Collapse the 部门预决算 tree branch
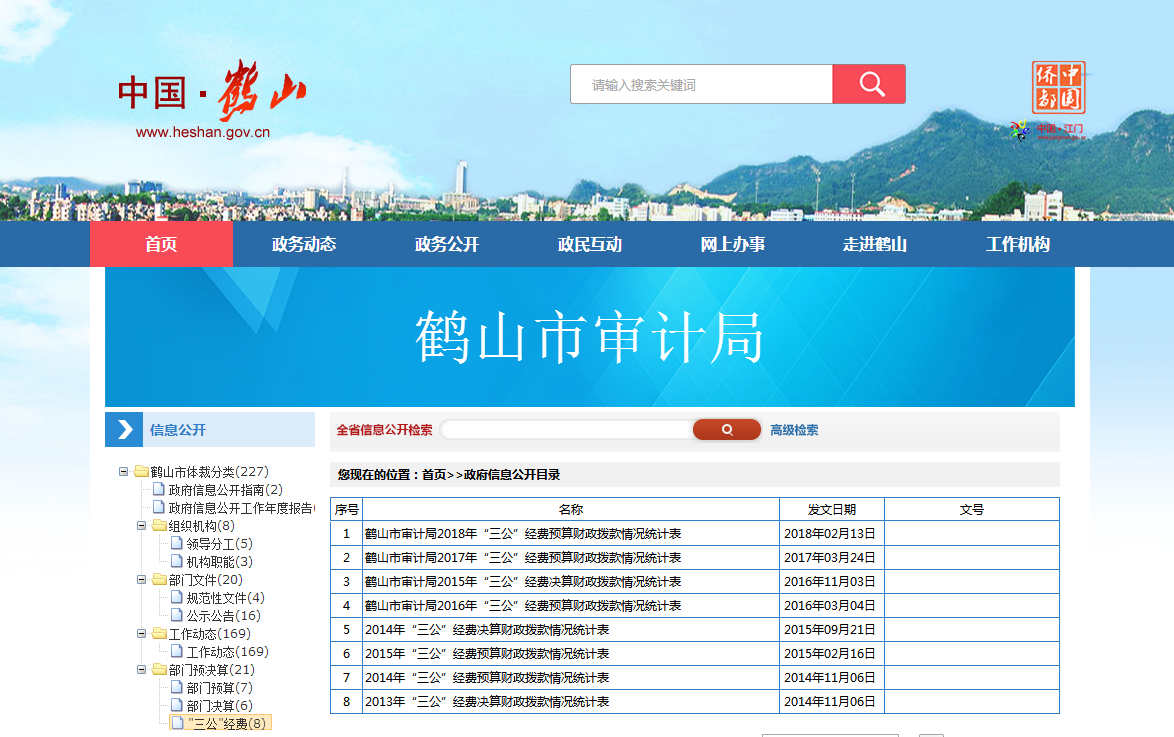This screenshot has height=737, width=1174. 142,670
